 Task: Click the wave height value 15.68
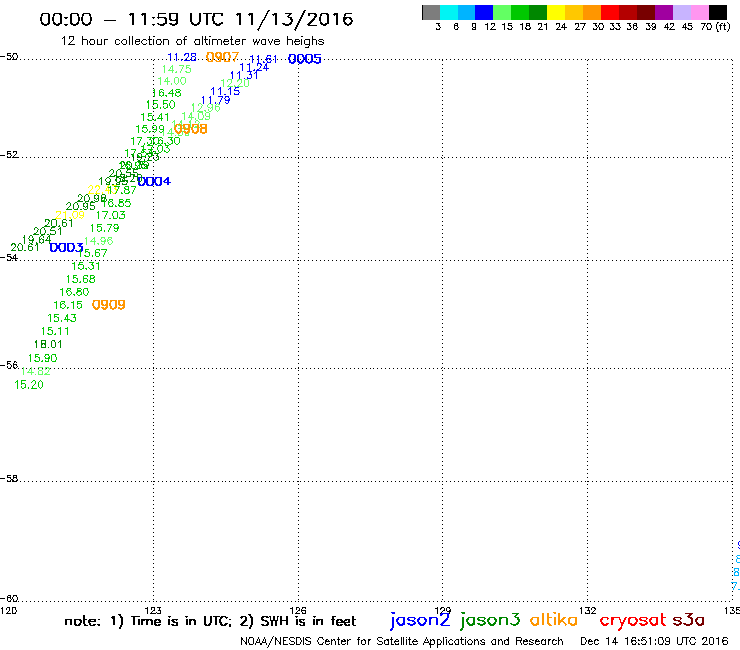click(x=81, y=279)
